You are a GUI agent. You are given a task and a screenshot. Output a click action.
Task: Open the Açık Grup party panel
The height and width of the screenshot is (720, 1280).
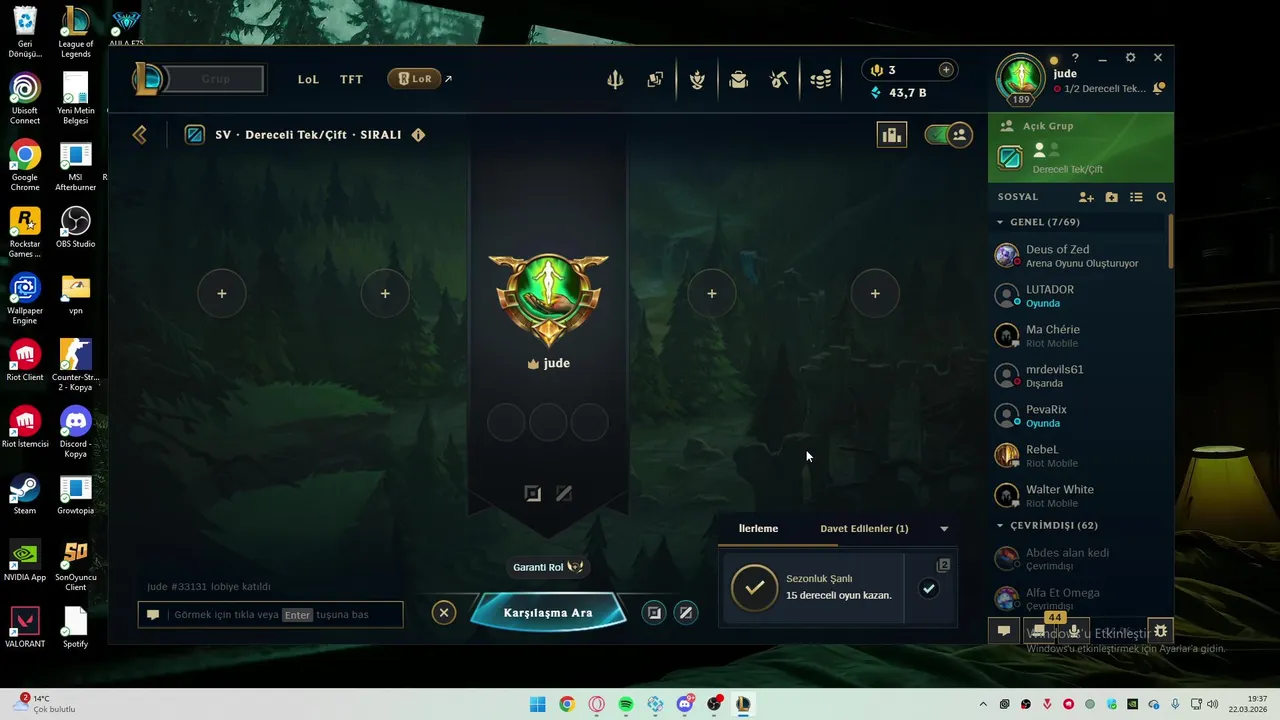(x=1080, y=148)
